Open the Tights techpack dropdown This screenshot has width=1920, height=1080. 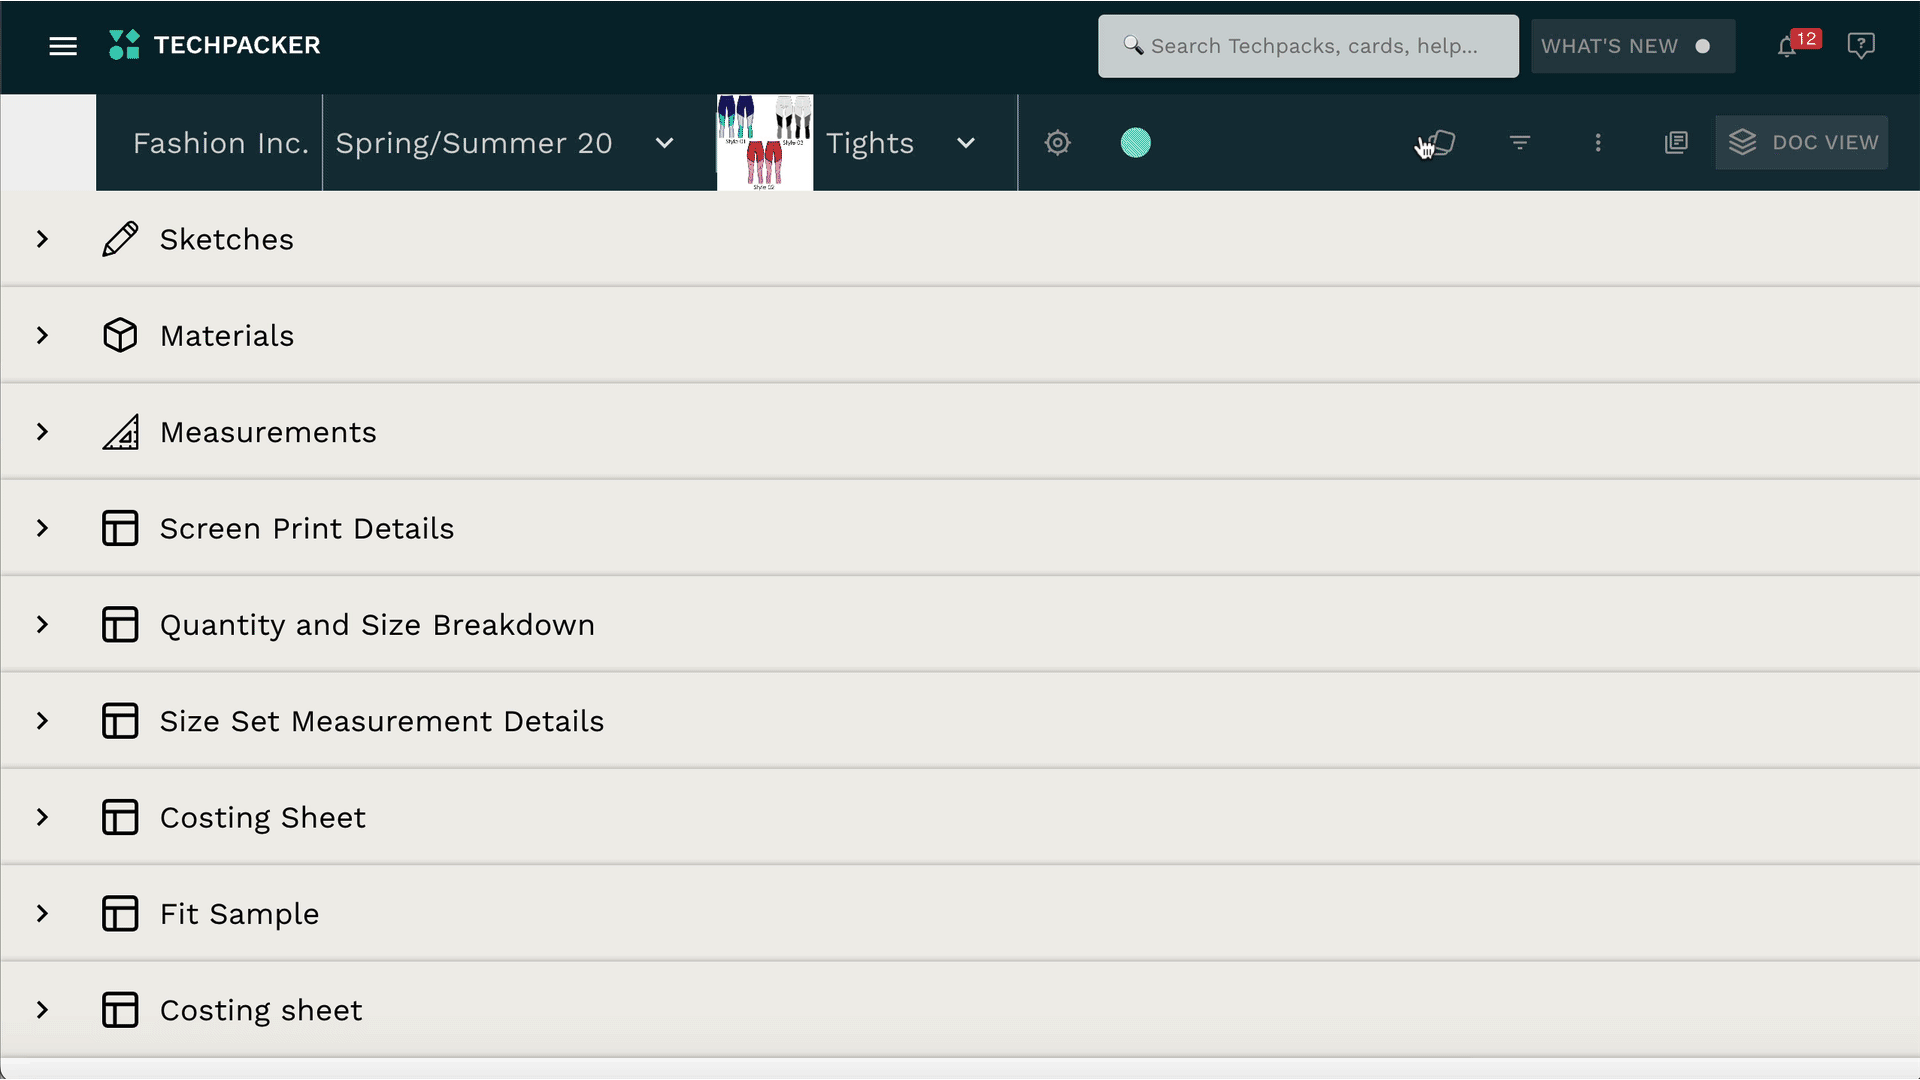[x=966, y=143]
